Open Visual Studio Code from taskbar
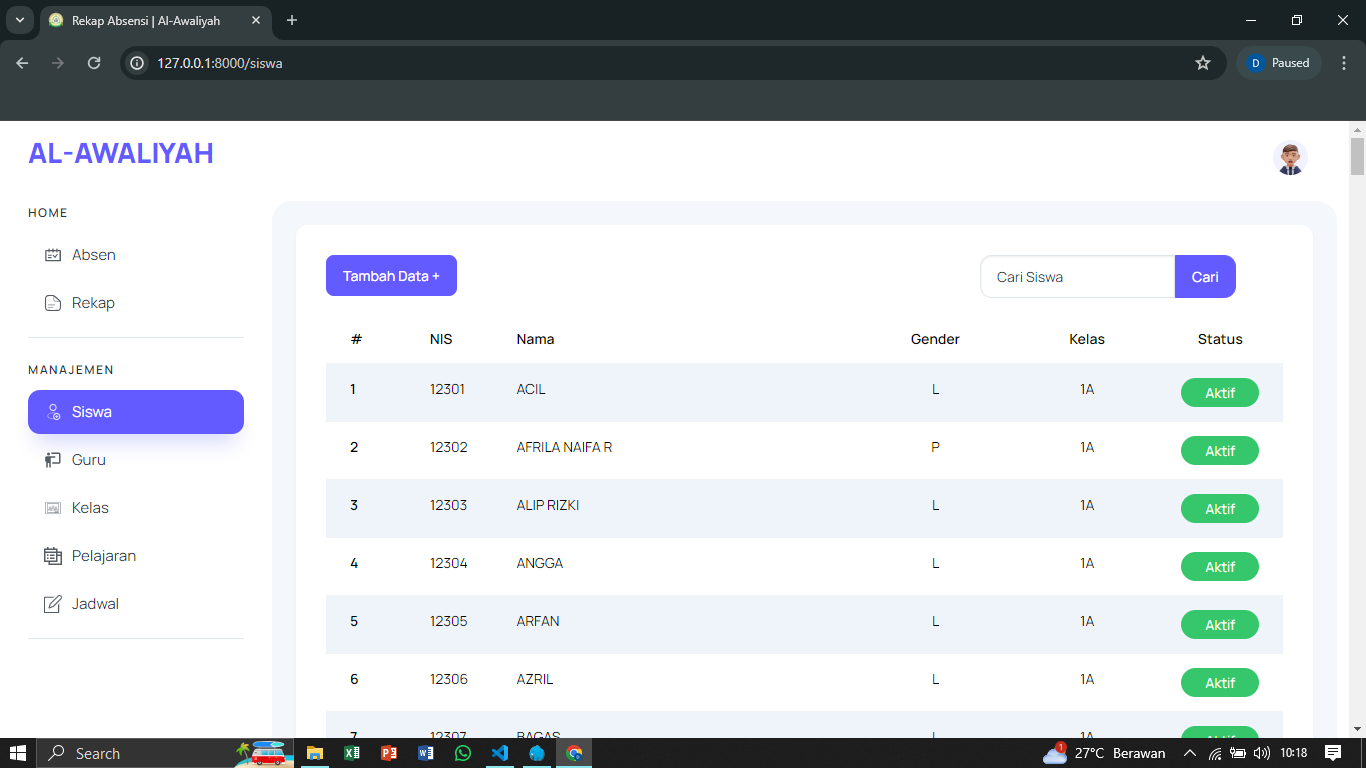Image resolution: width=1366 pixels, height=768 pixels. point(500,753)
